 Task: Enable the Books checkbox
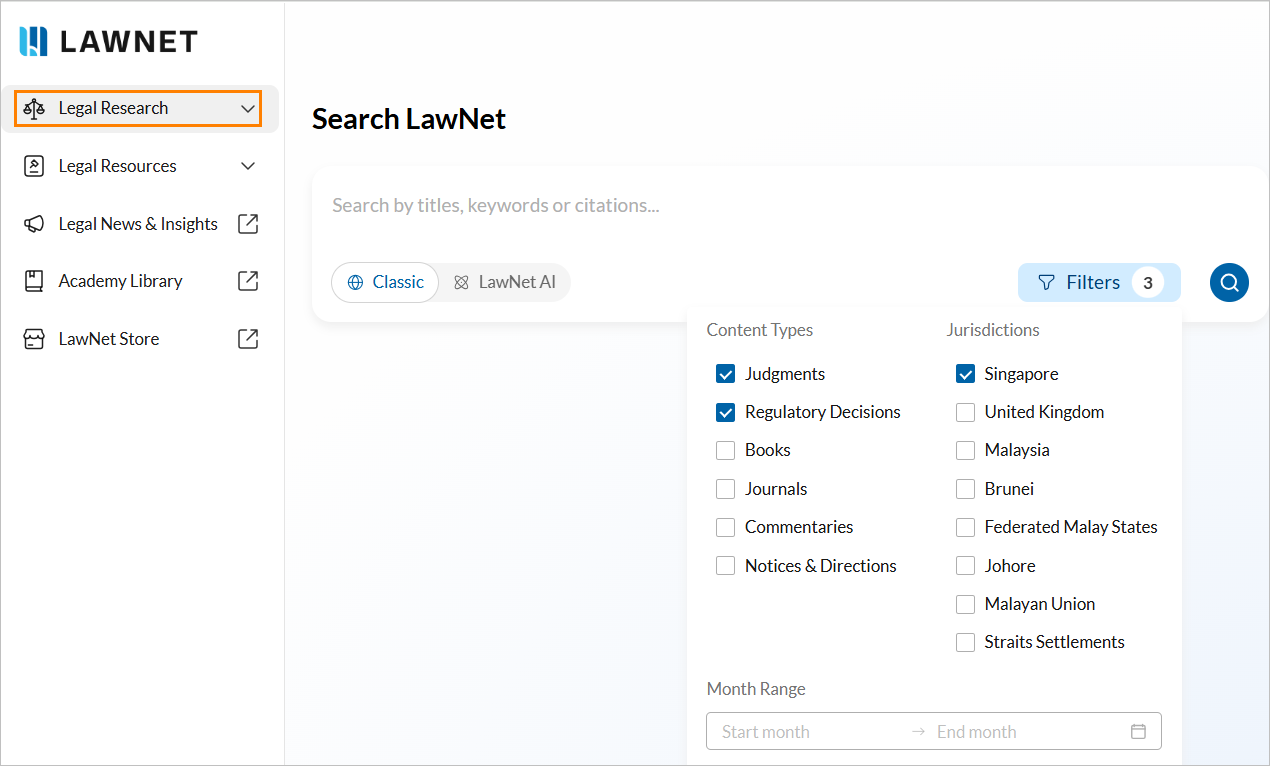[726, 450]
